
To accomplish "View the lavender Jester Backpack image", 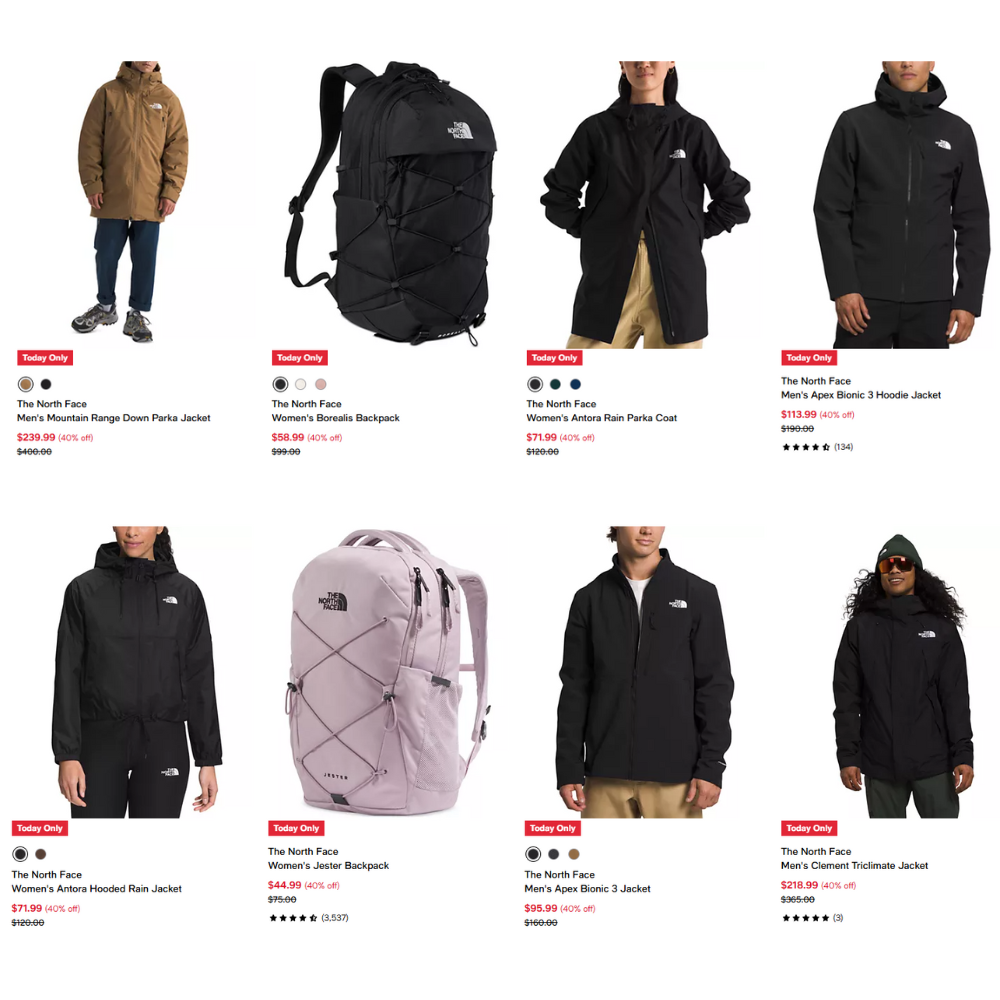I will [x=386, y=672].
